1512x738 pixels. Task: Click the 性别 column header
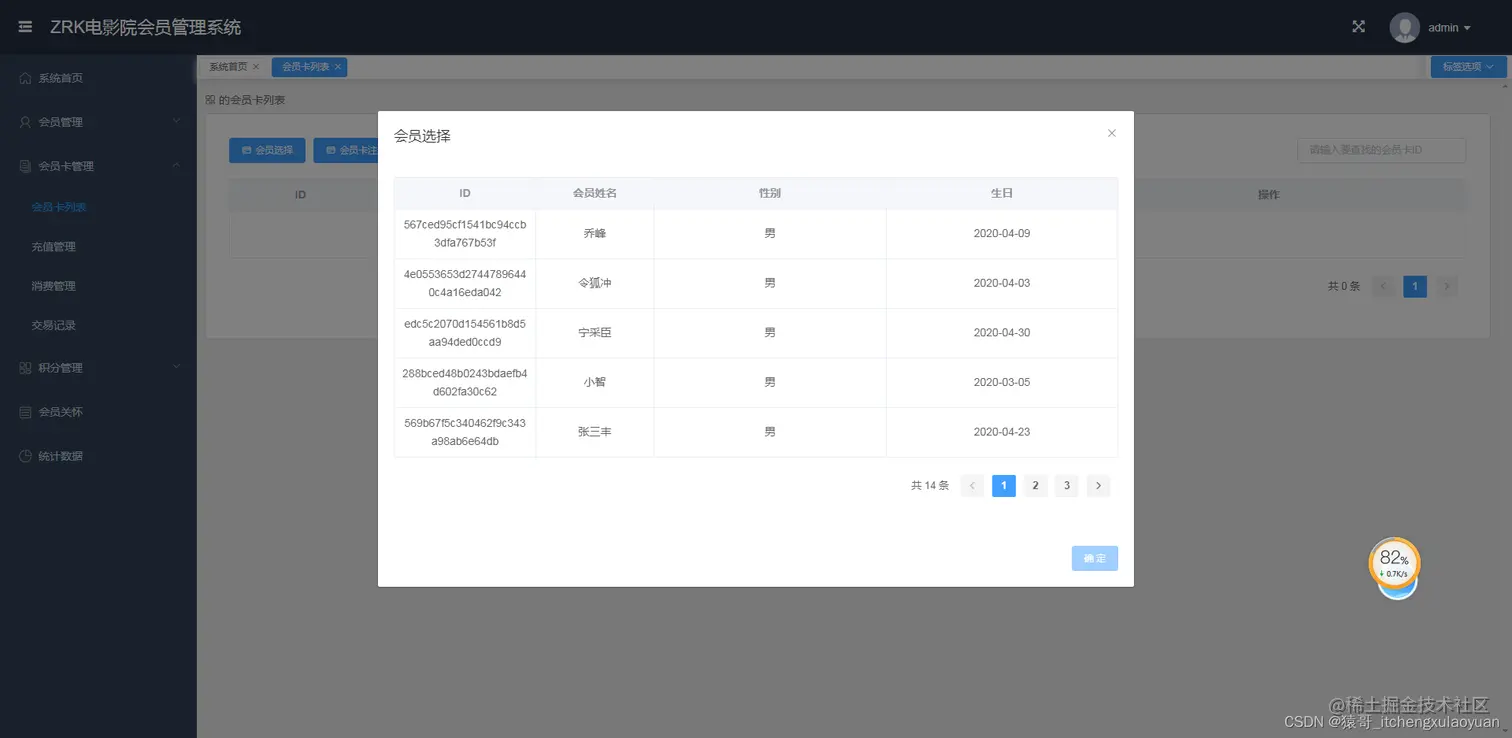(770, 193)
